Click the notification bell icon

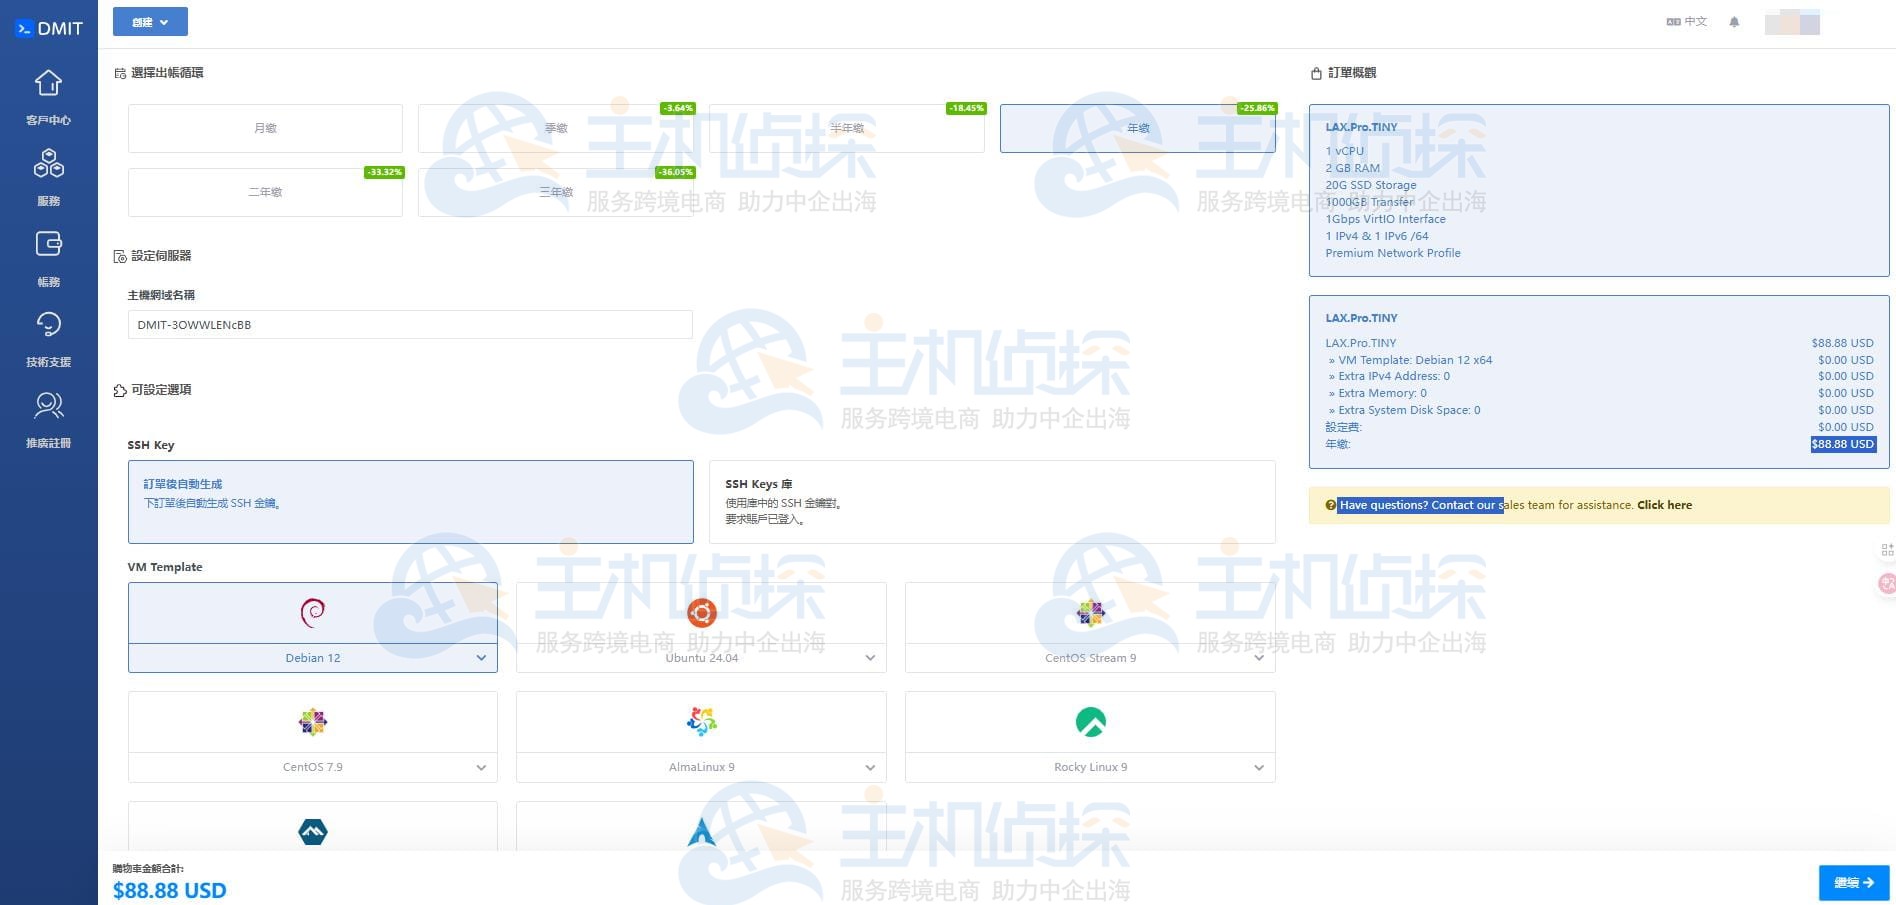coord(1734,22)
